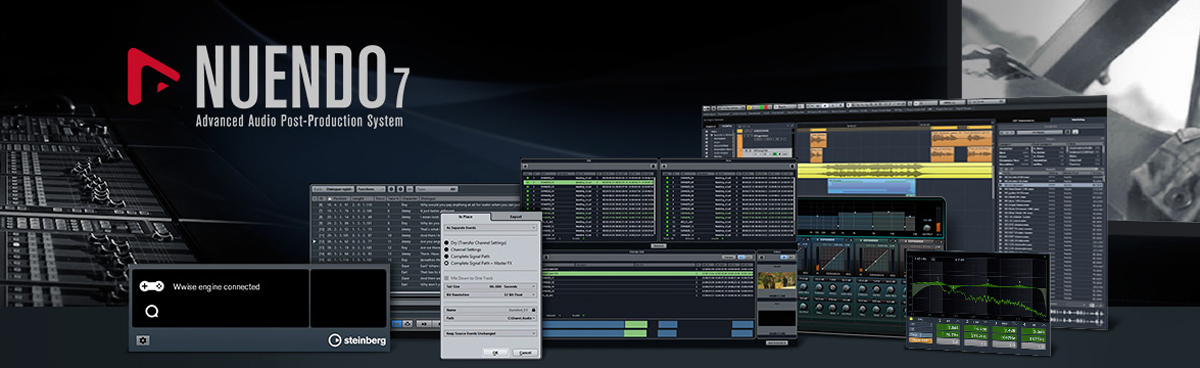1200x368 pixels.
Task: Click the lock icon beside Name field
Action: (533, 310)
